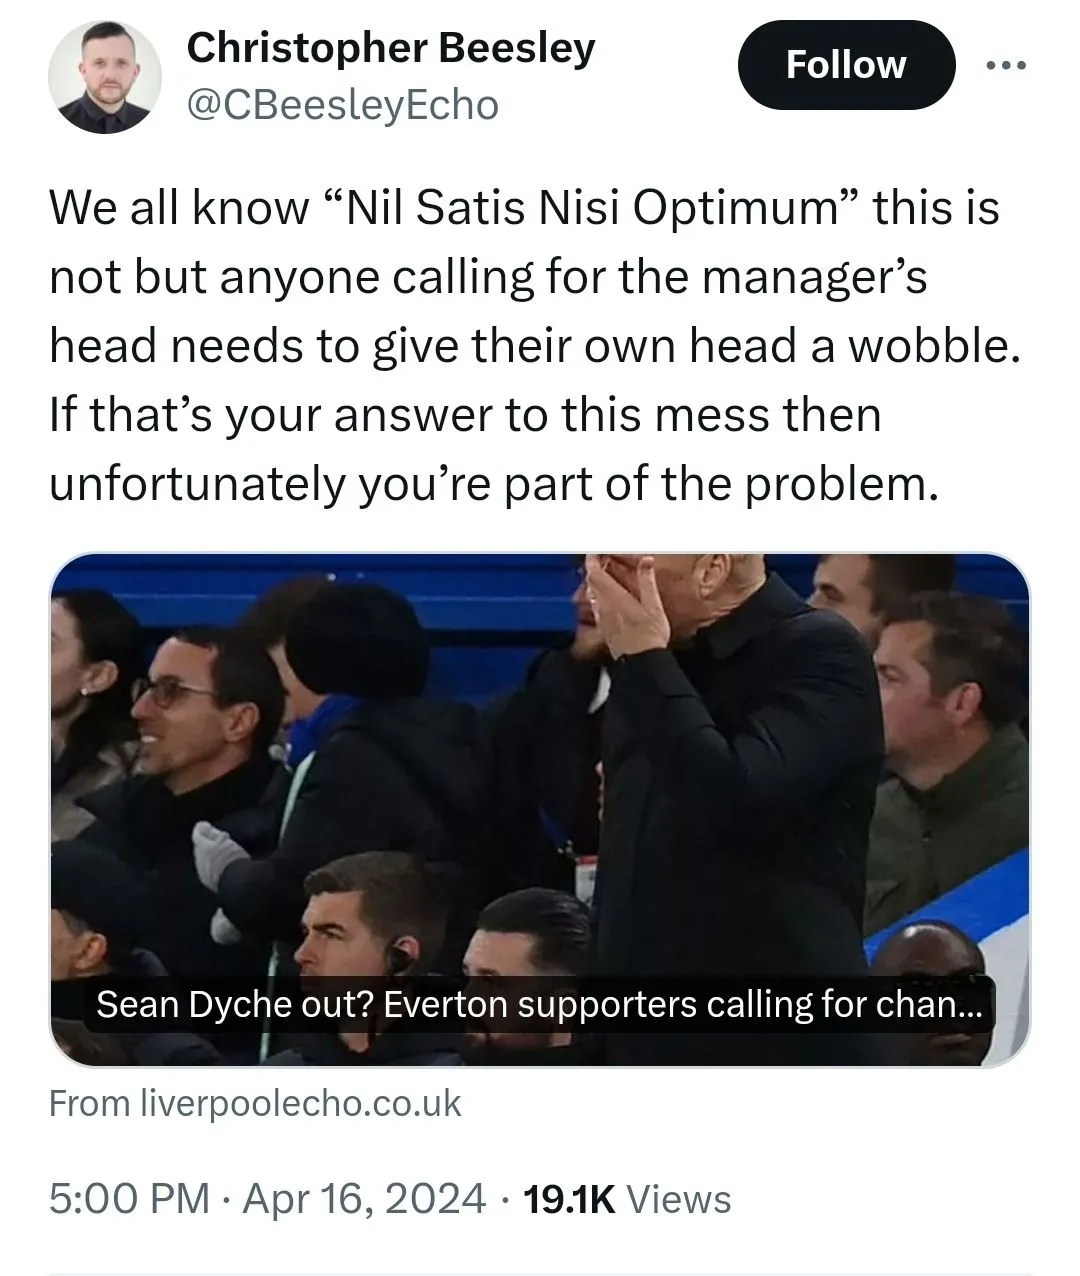Screen dimensions: 1080x1276
Task: Open Christopher Beesley's profile picture
Action: (x=104, y=77)
